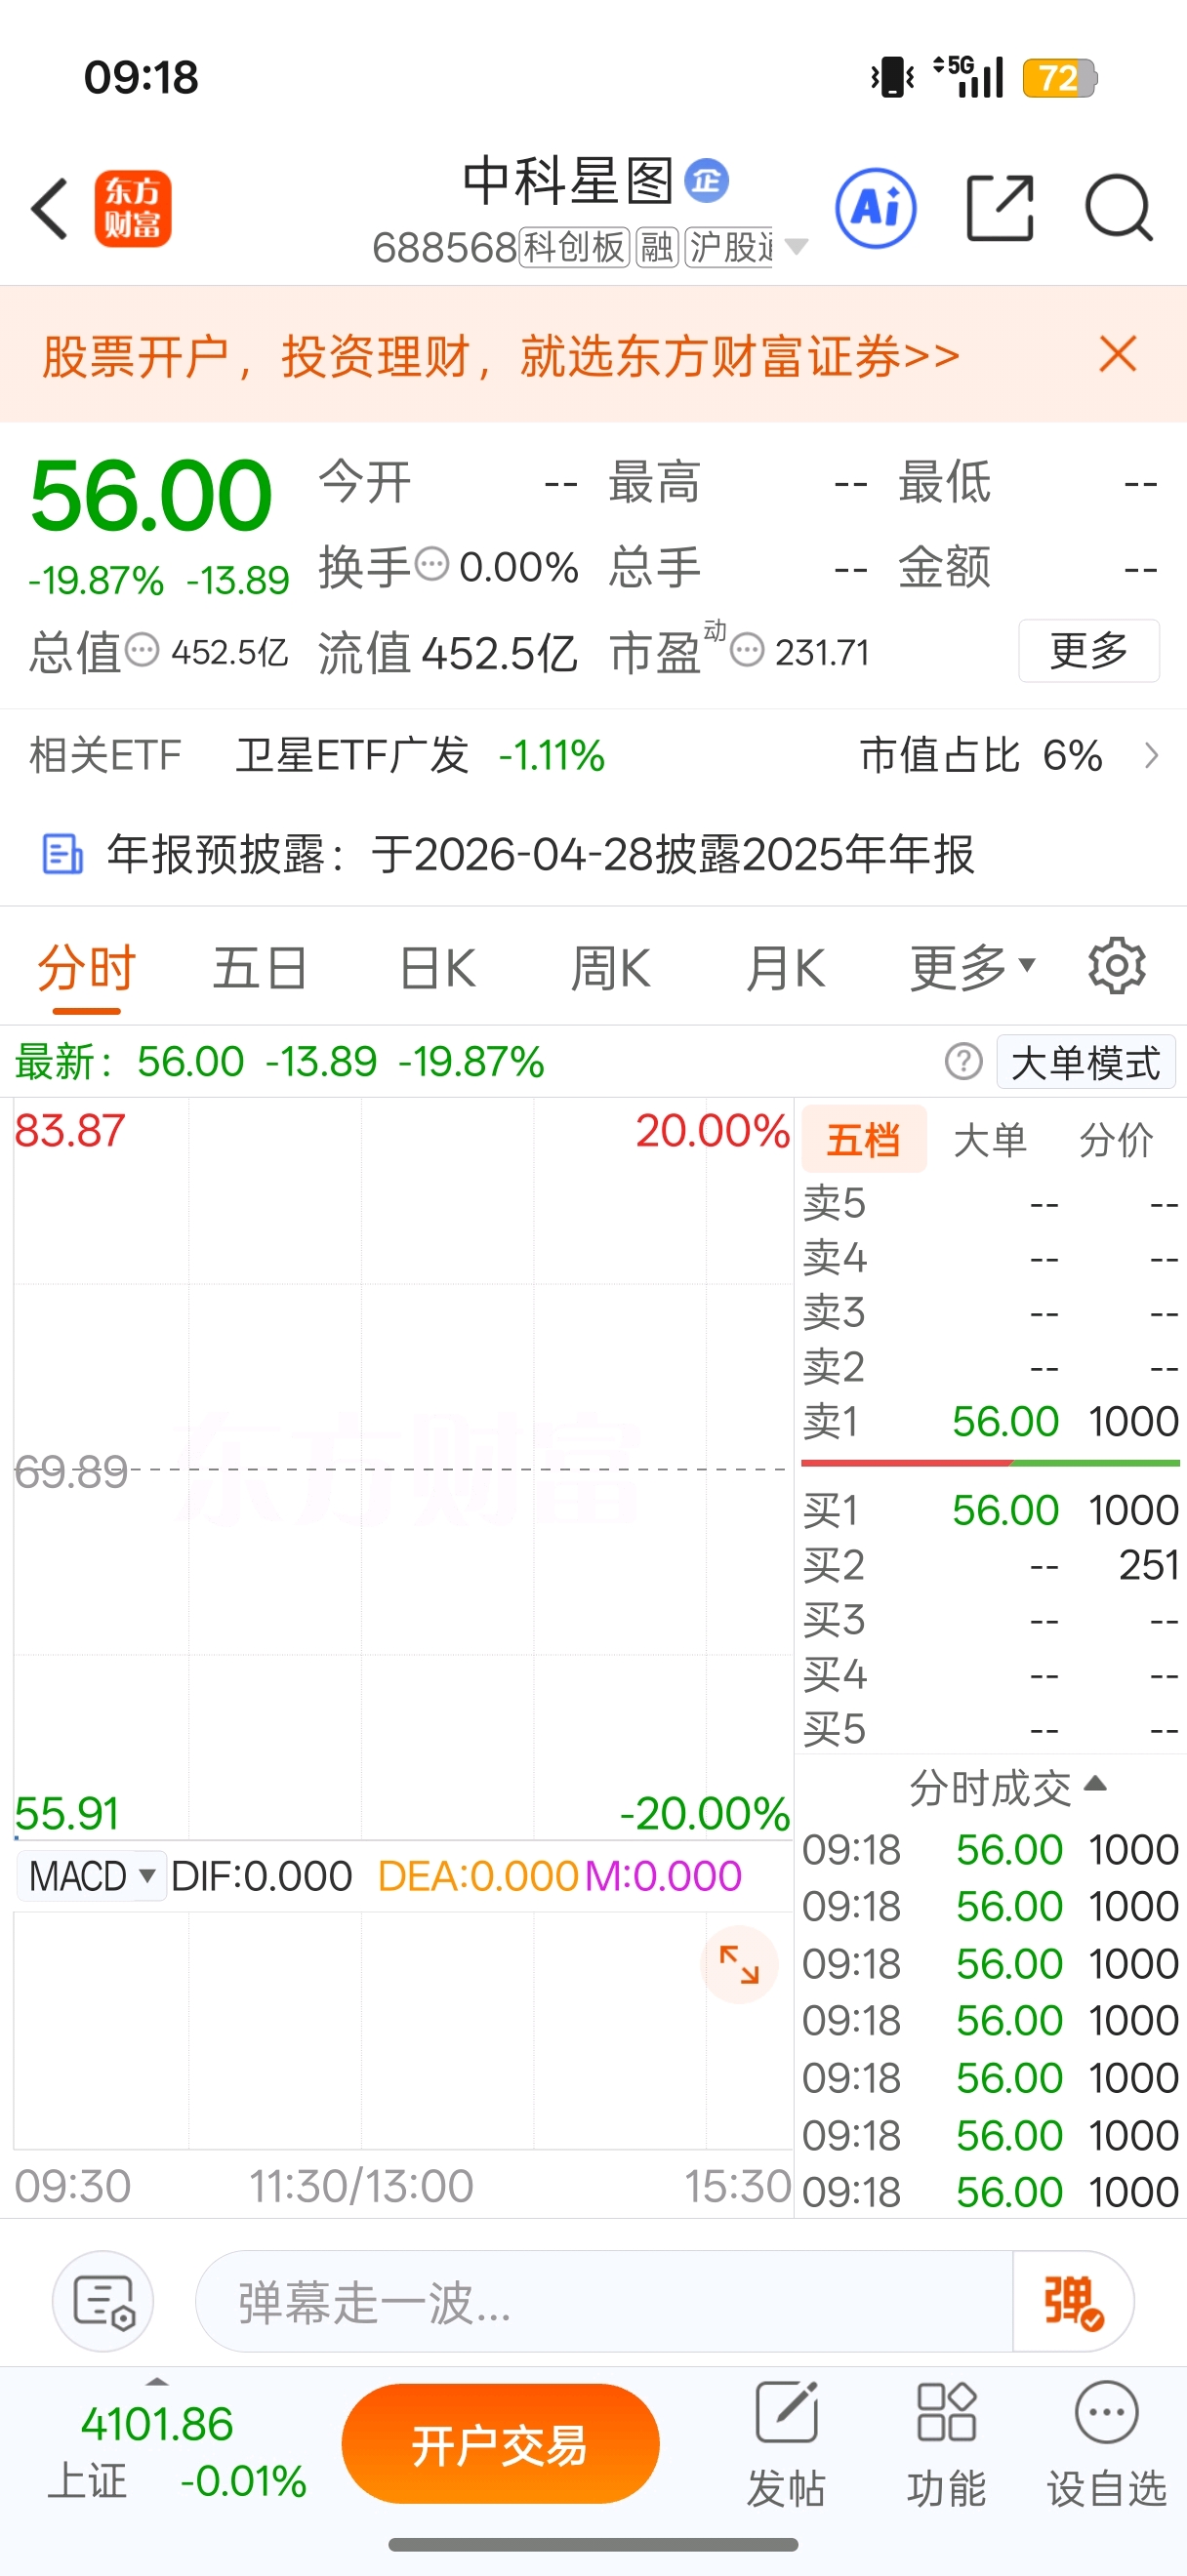The image size is (1187, 2576).
Task: Open the bullet comment list icon
Action: [103, 2301]
